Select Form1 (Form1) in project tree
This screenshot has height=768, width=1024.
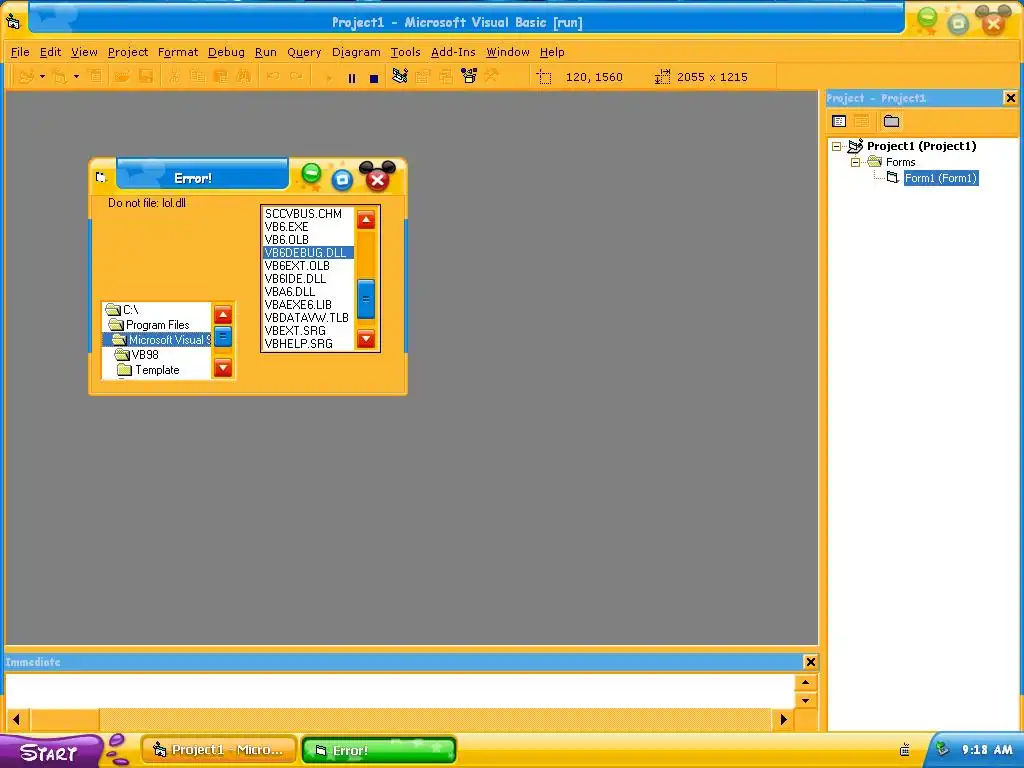click(940, 178)
